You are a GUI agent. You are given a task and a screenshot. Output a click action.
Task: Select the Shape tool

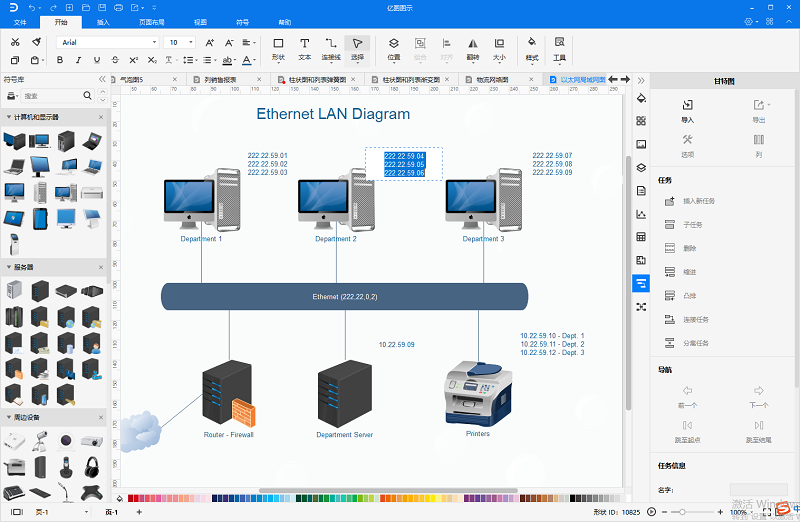point(278,49)
